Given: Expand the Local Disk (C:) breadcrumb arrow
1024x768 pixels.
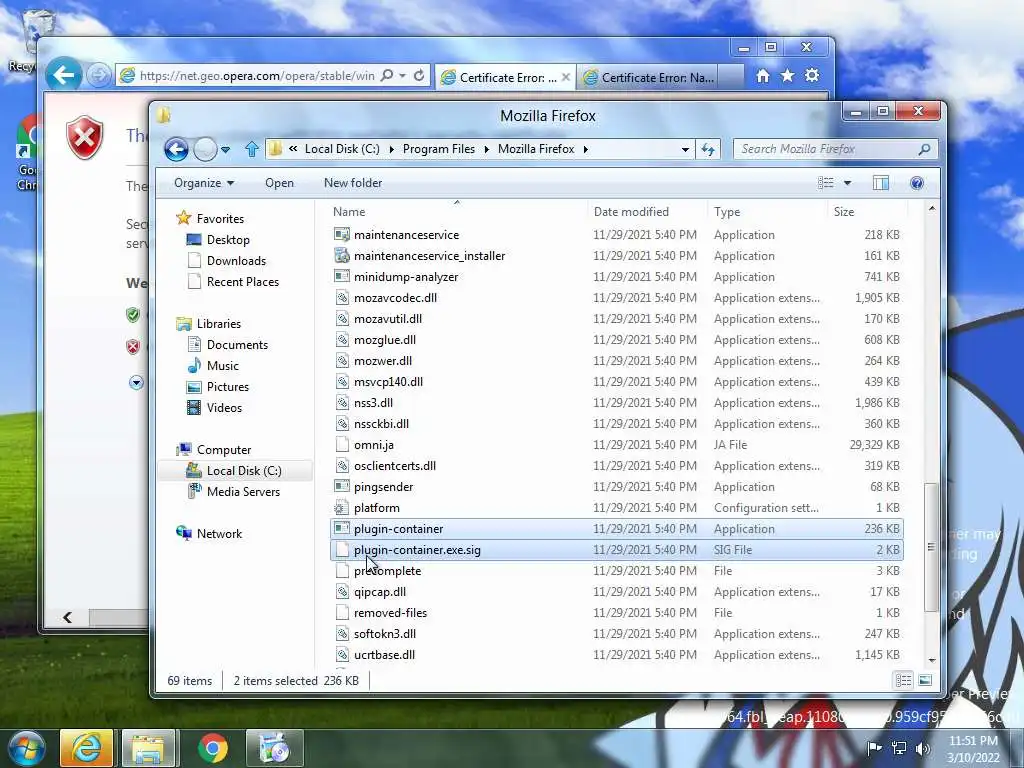Looking at the screenshot, I should (391, 150).
